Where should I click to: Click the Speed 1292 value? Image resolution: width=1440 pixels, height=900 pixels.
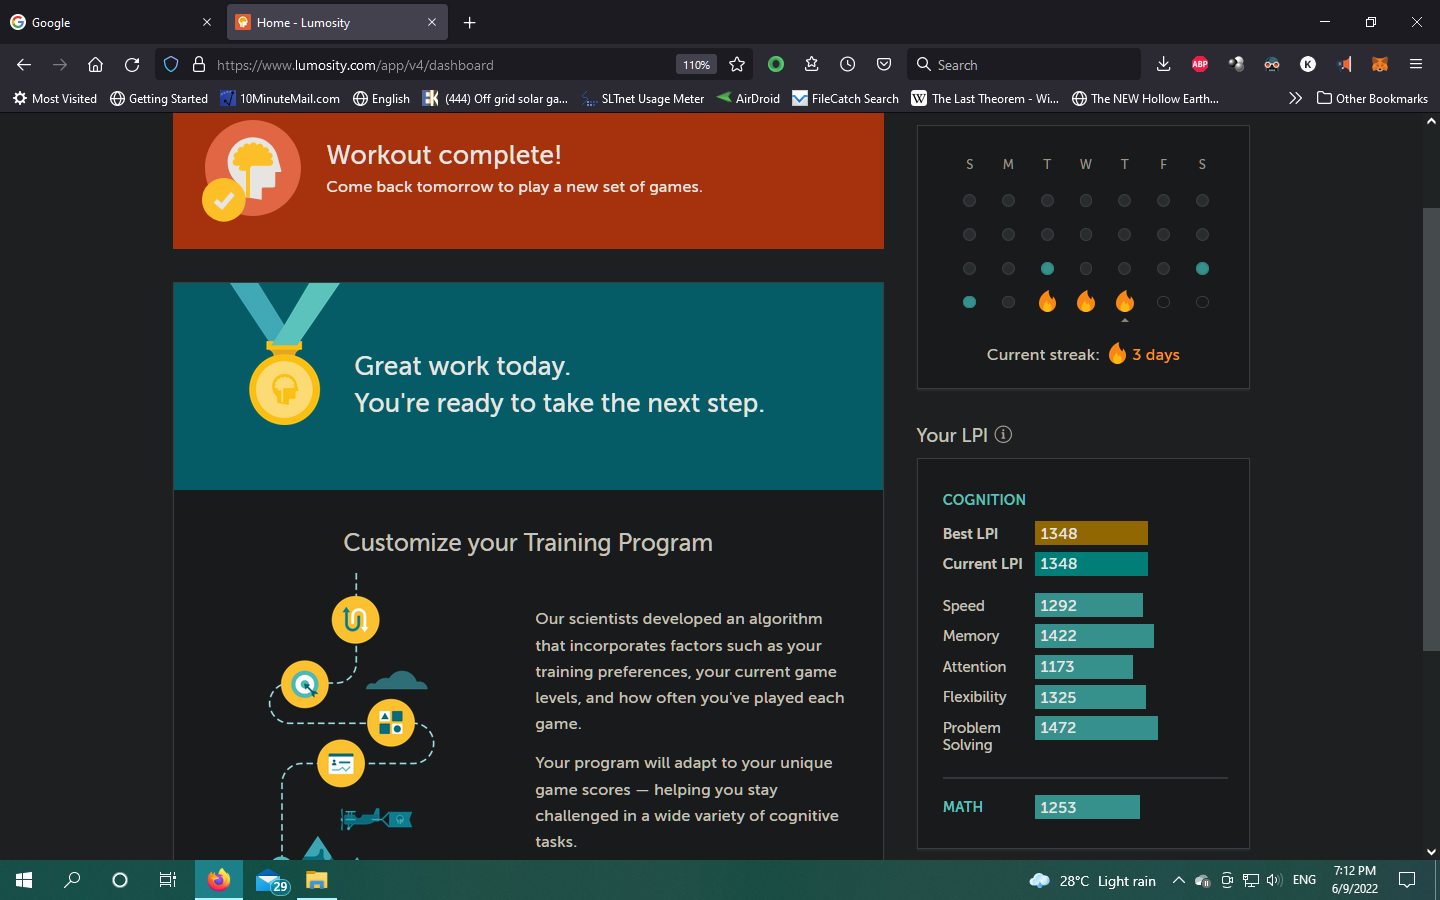tap(1058, 606)
